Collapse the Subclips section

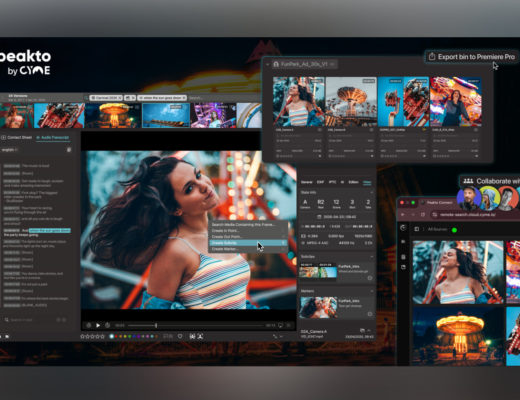[x=371, y=256]
